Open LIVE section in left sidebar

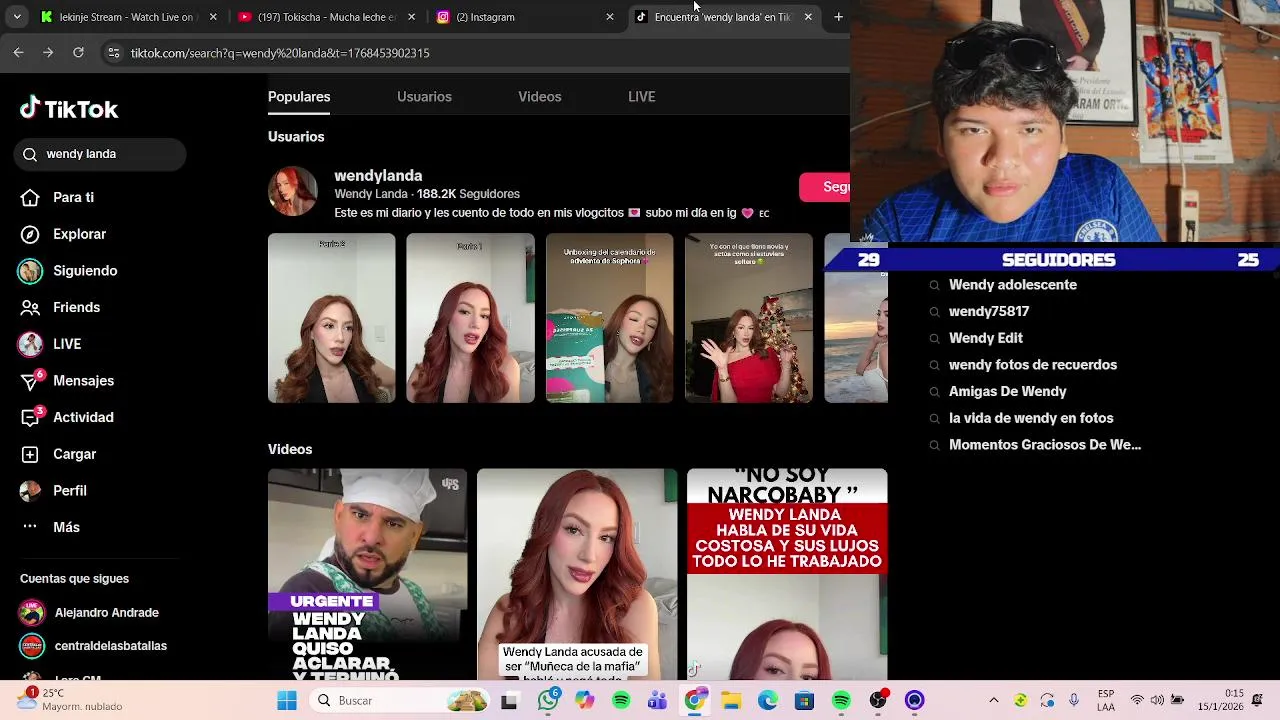click(x=51, y=344)
